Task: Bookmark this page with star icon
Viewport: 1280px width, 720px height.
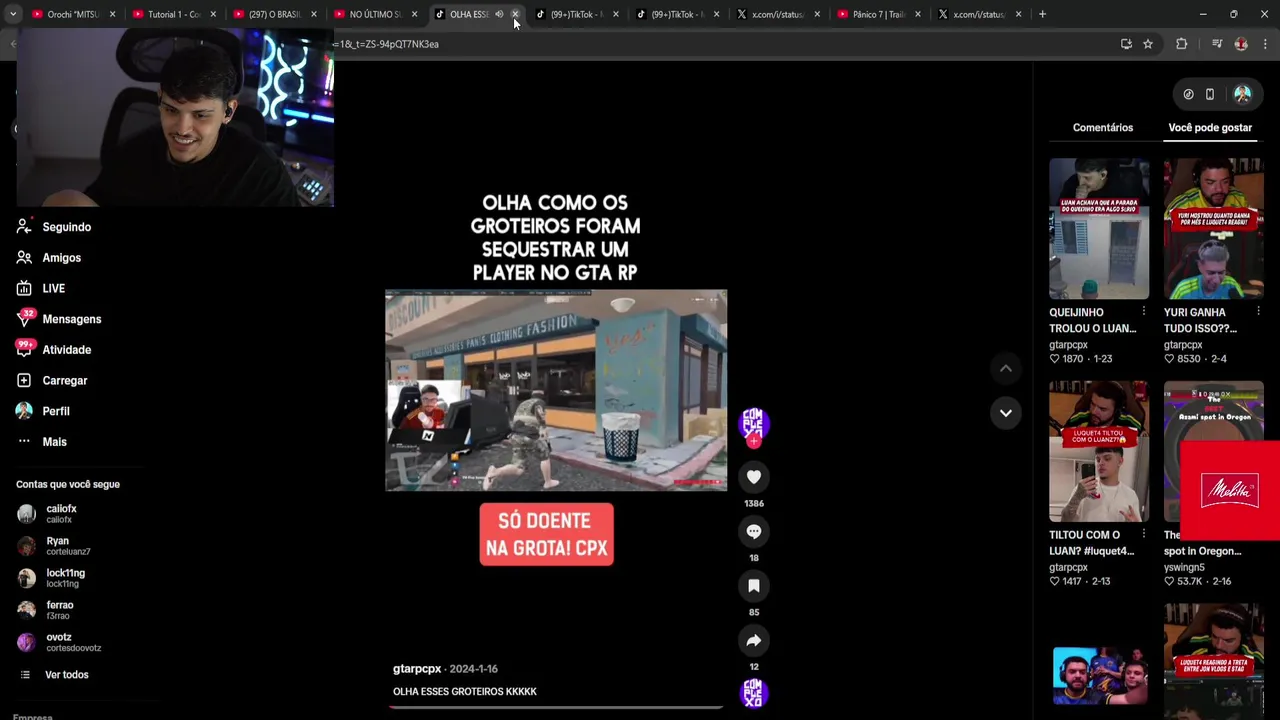Action: (1148, 44)
